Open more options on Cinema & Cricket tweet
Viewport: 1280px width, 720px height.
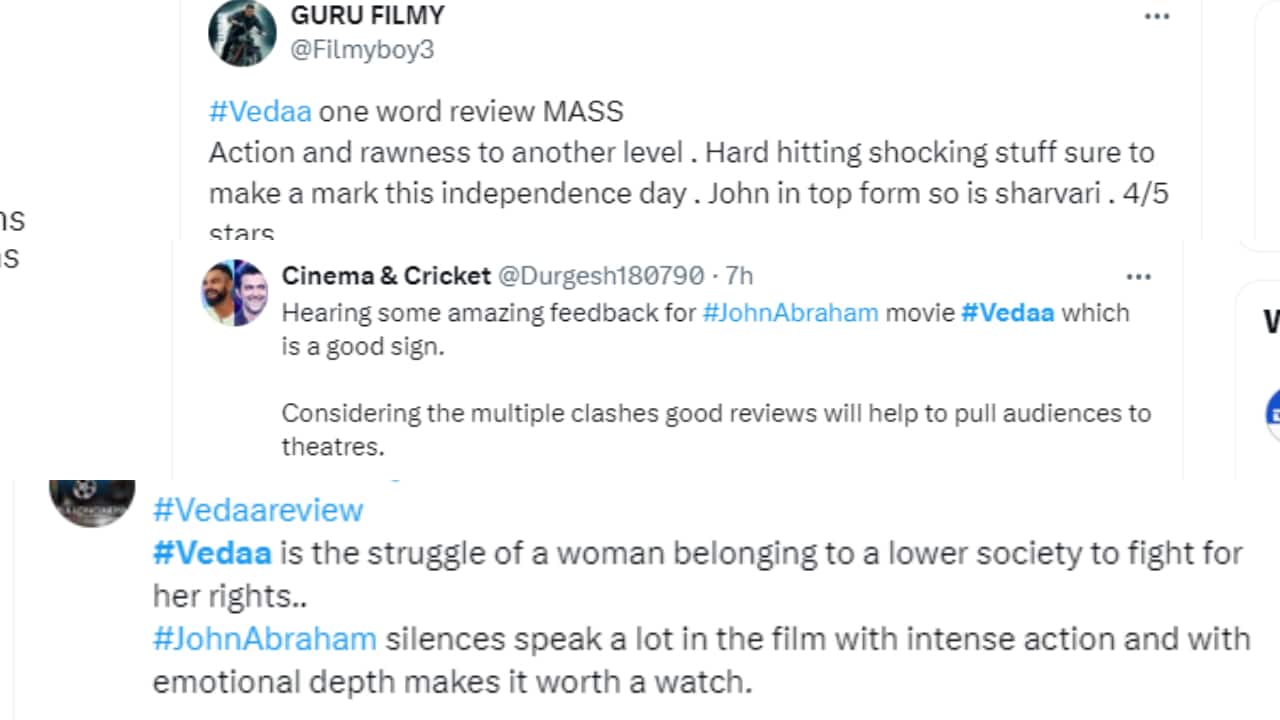coord(1139,277)
